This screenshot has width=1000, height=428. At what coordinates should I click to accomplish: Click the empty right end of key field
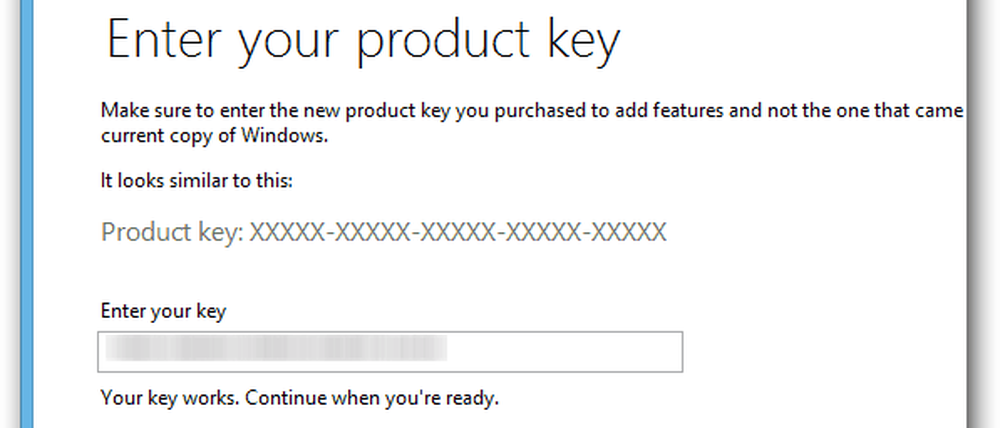(565, 352)
